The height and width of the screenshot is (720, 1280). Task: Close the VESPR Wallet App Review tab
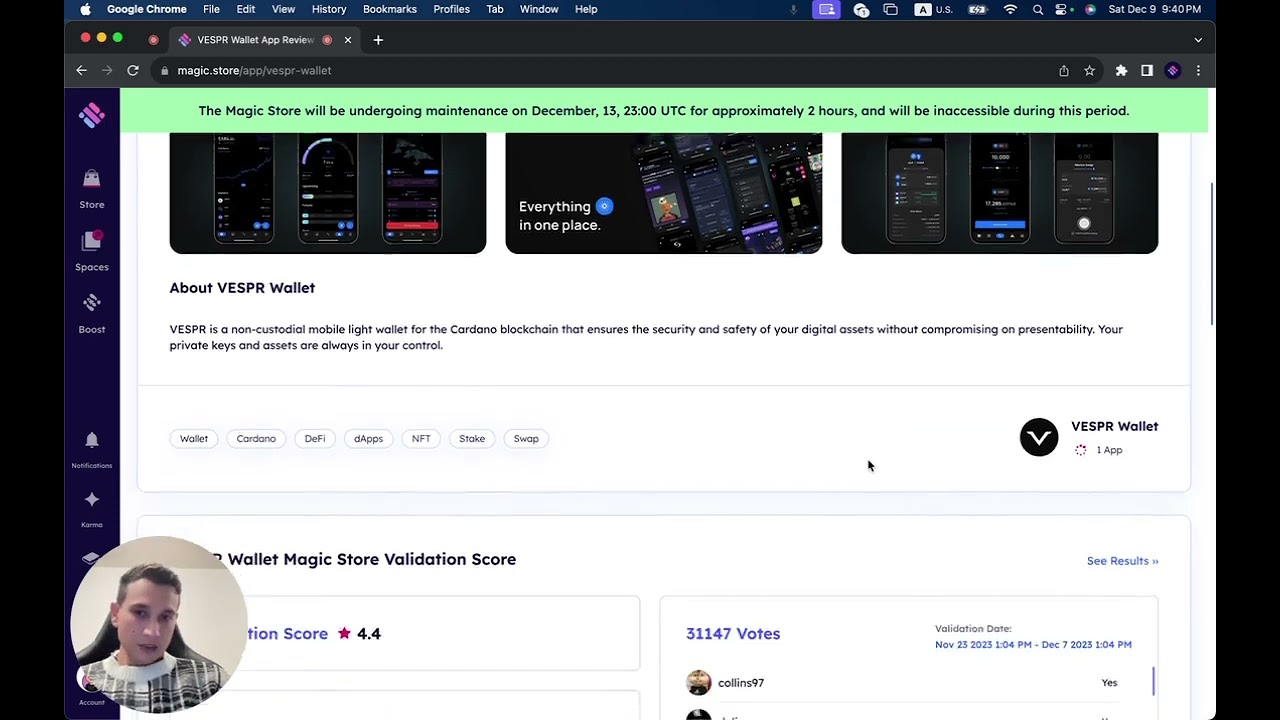(348, 40)
